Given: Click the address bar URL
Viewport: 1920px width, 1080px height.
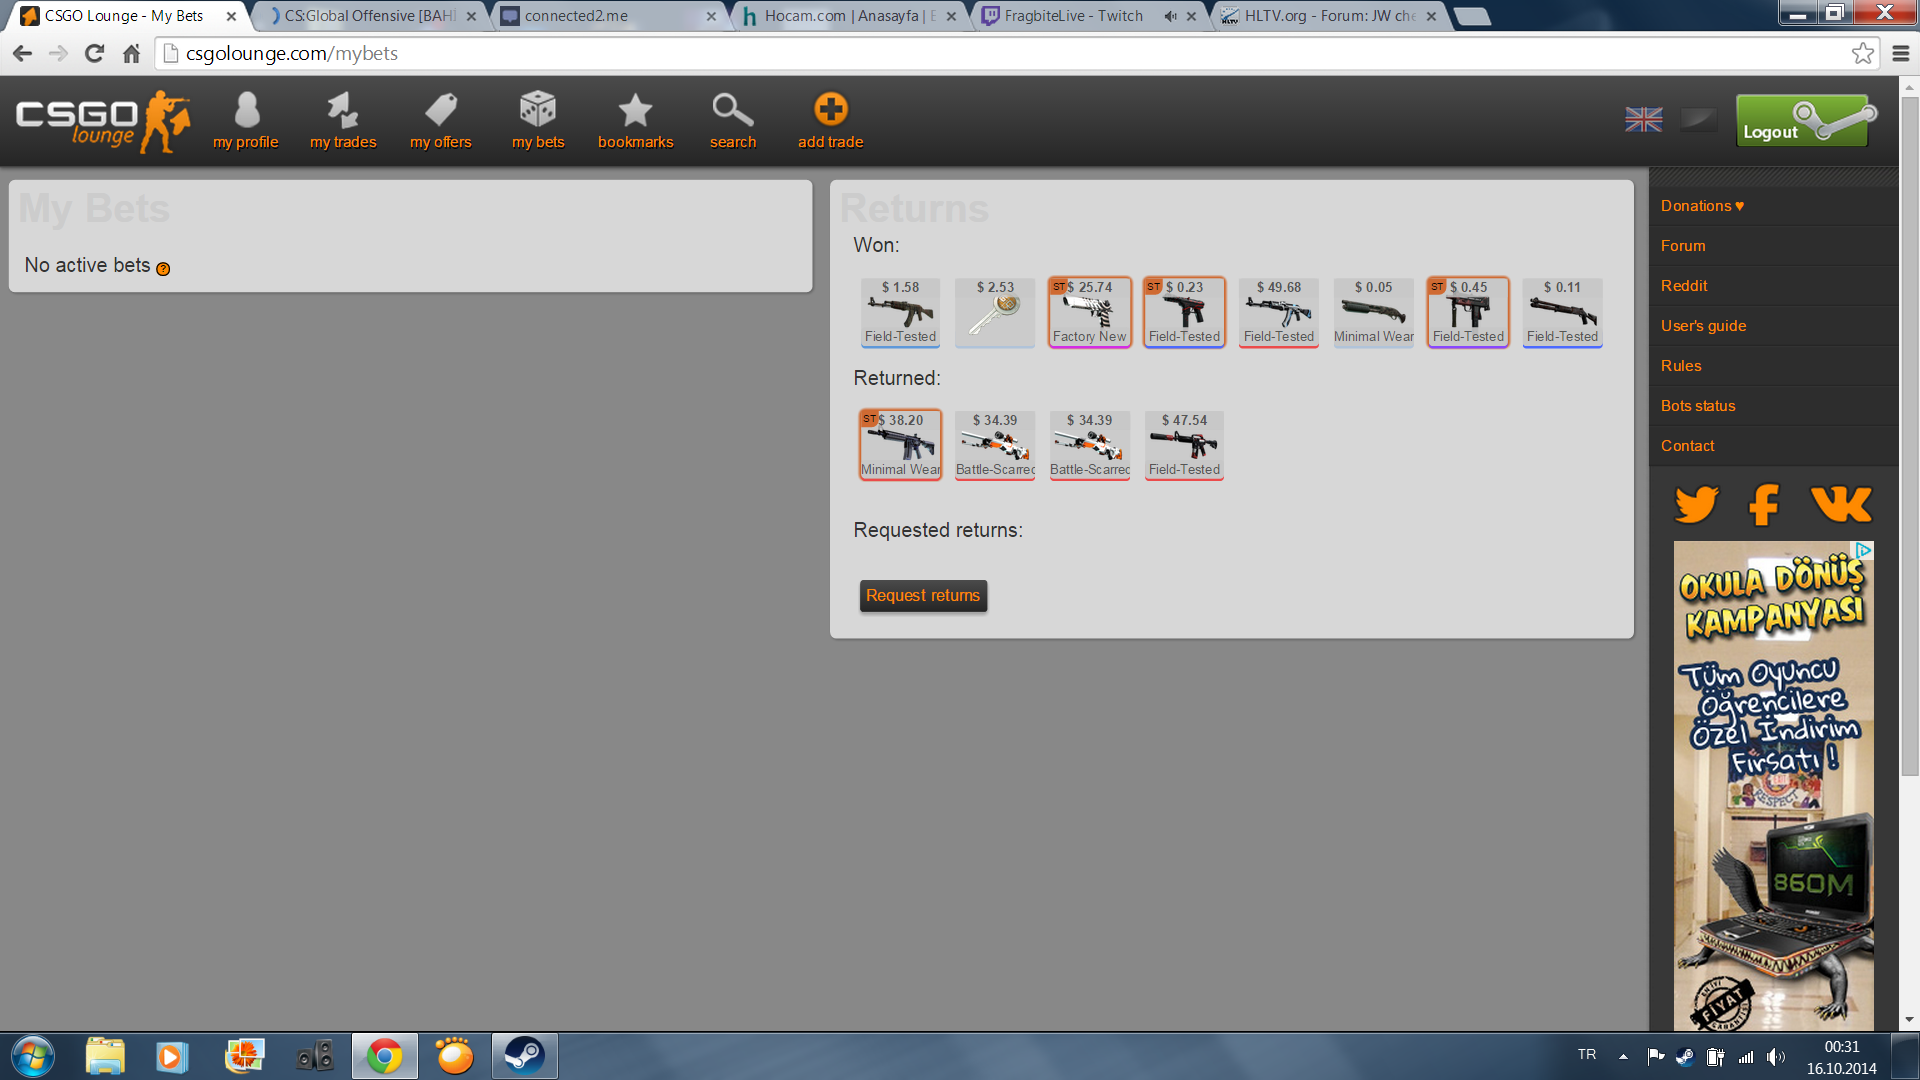Looking at the screenshot, I should (x=292, y=53).
